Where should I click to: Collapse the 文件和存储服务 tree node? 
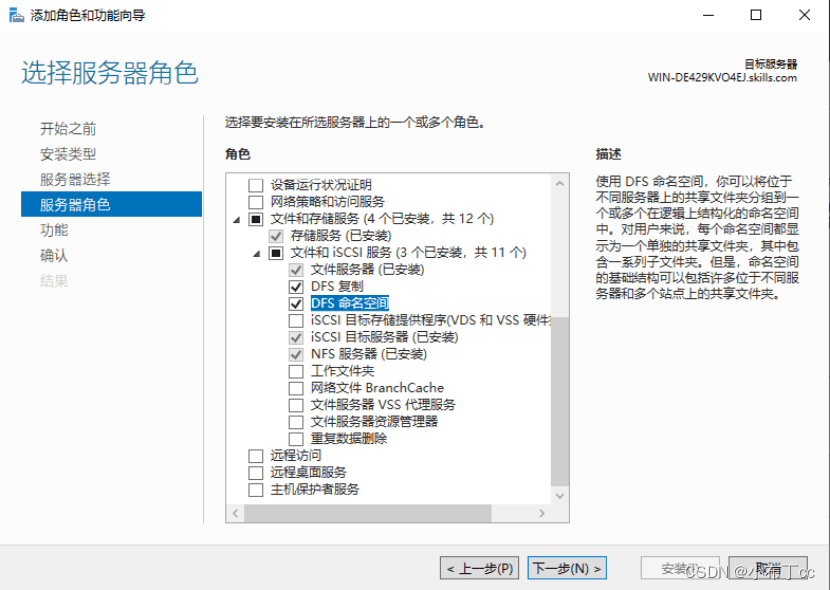tap(237, 220)
